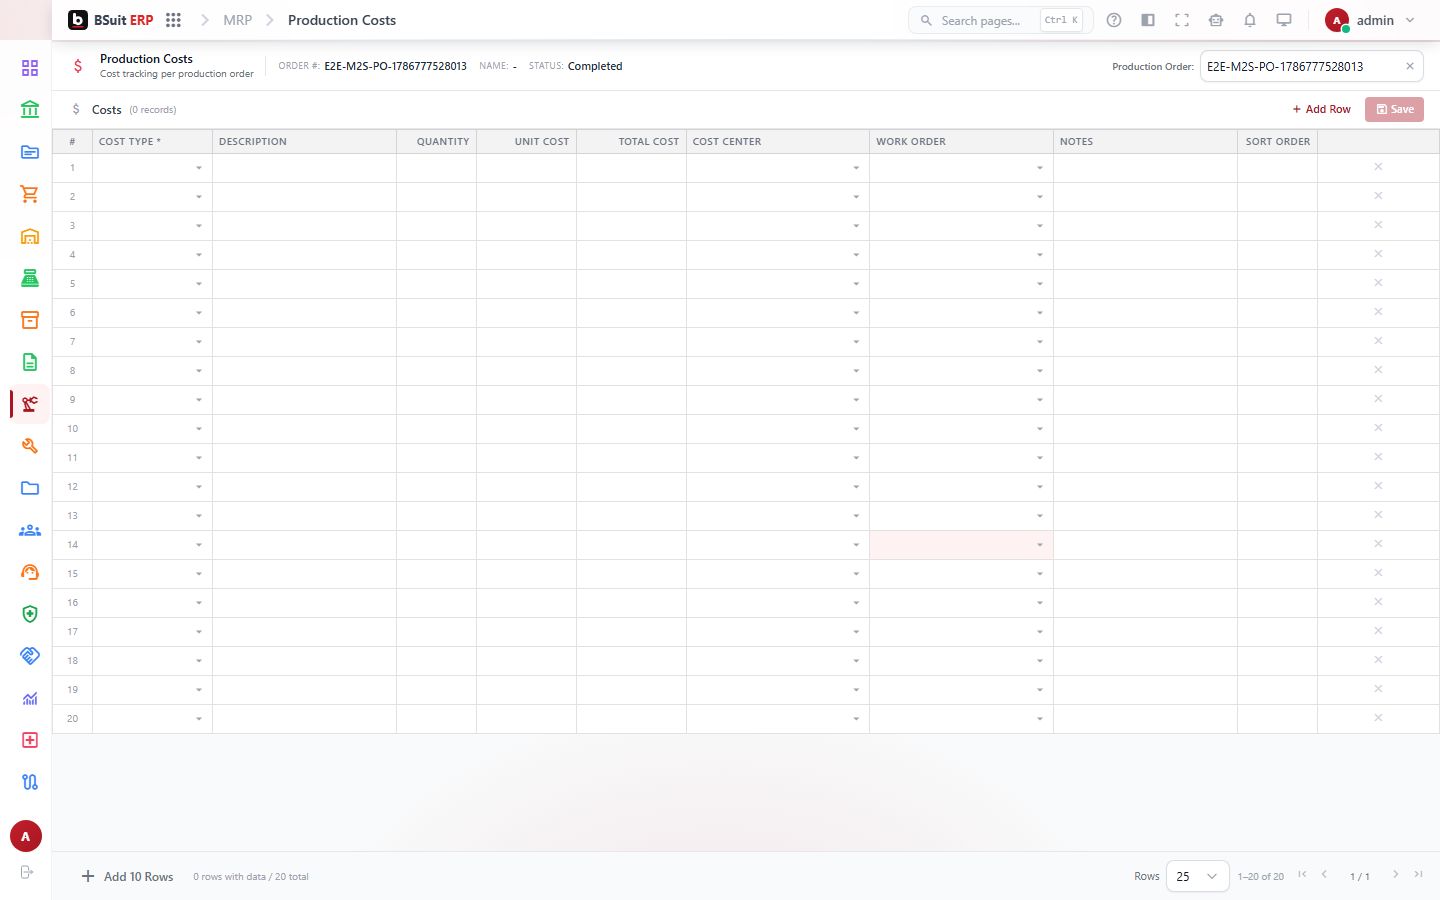Open the AI assistant robot icon
The width and height of the screenshot is (1440, 900).
point(1216,20)
